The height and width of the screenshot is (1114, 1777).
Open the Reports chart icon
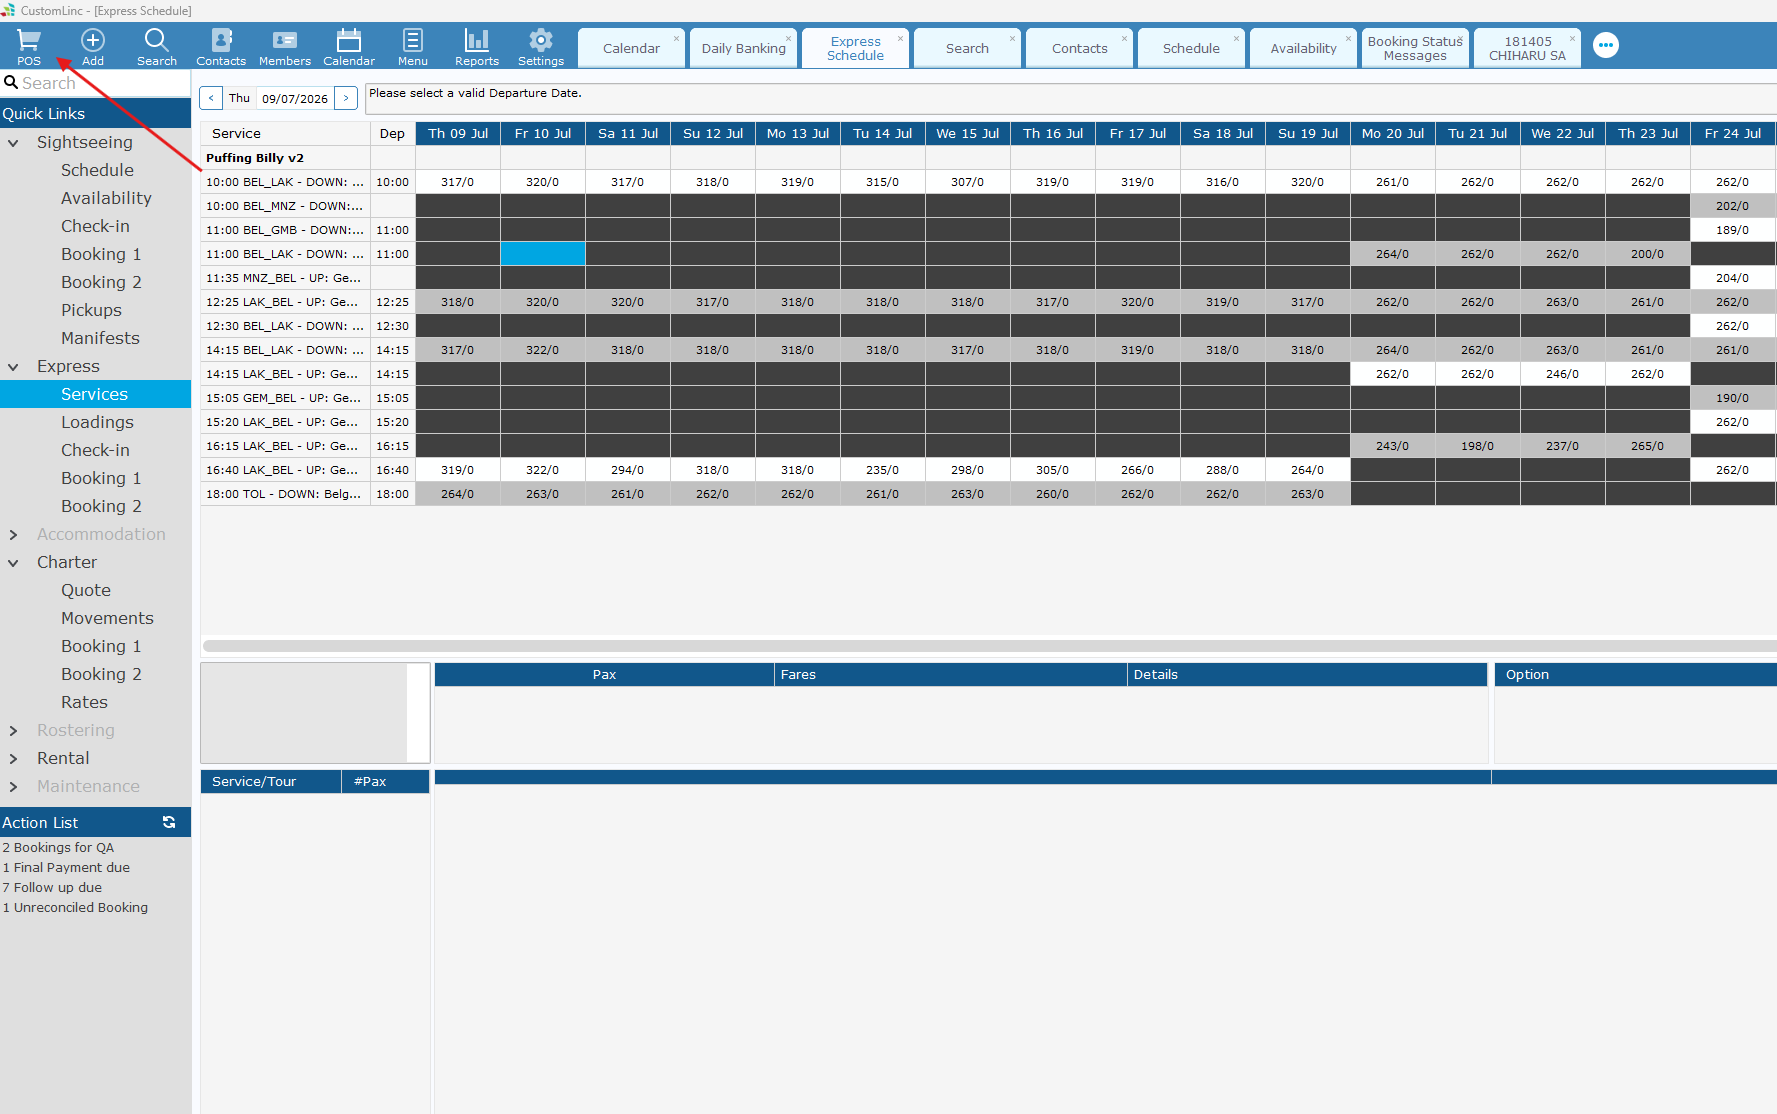(x=477, y=41)
